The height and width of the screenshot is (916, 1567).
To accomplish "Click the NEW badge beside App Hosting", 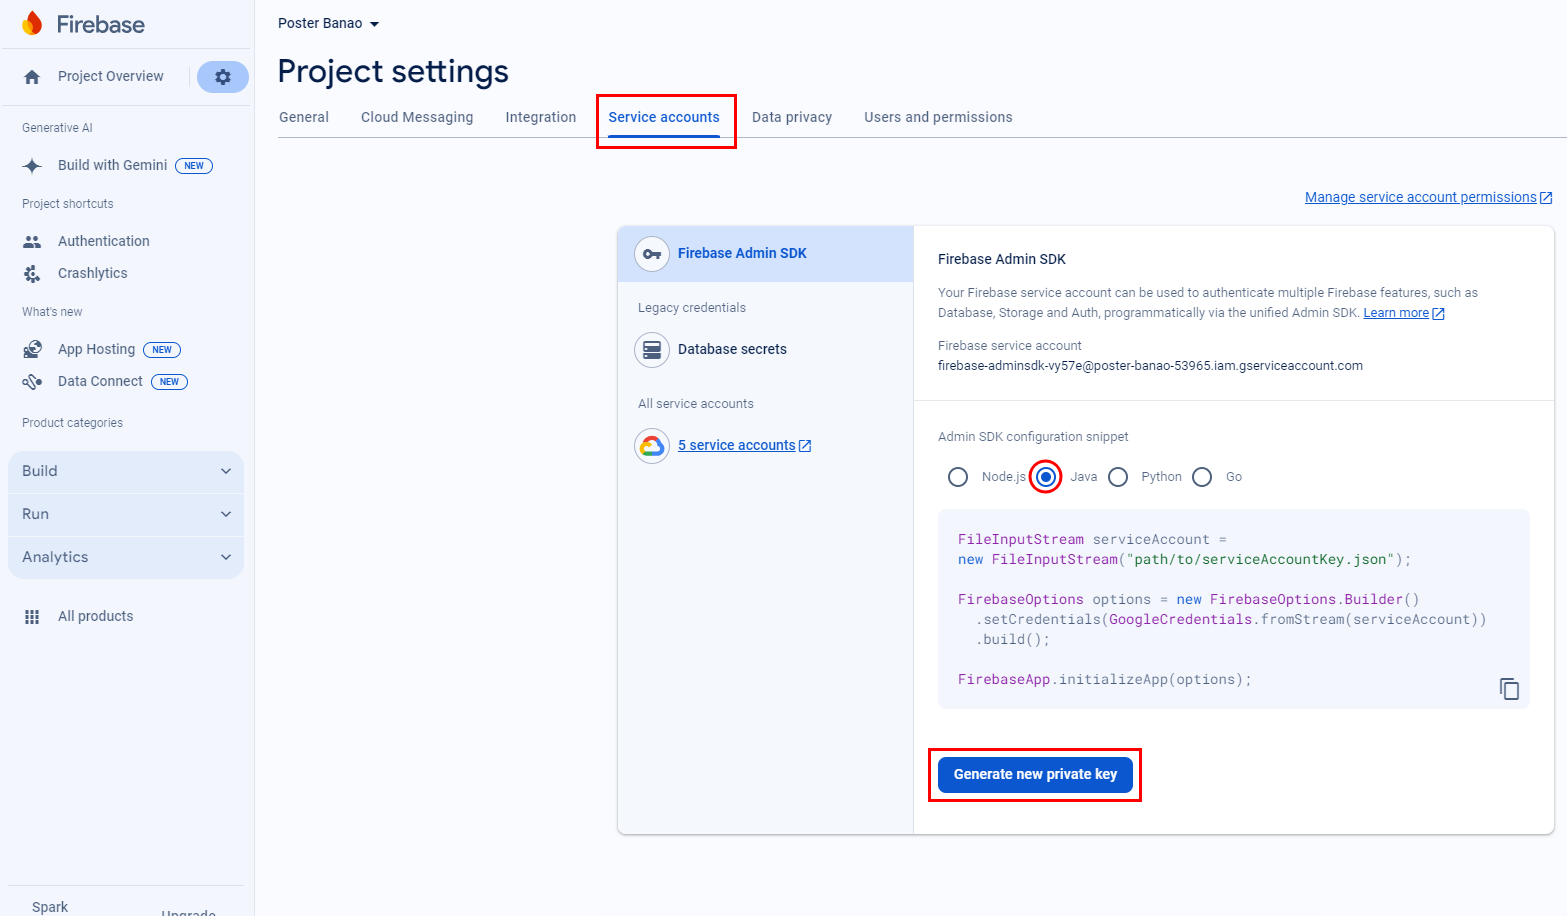I will (x=162, y=350).
